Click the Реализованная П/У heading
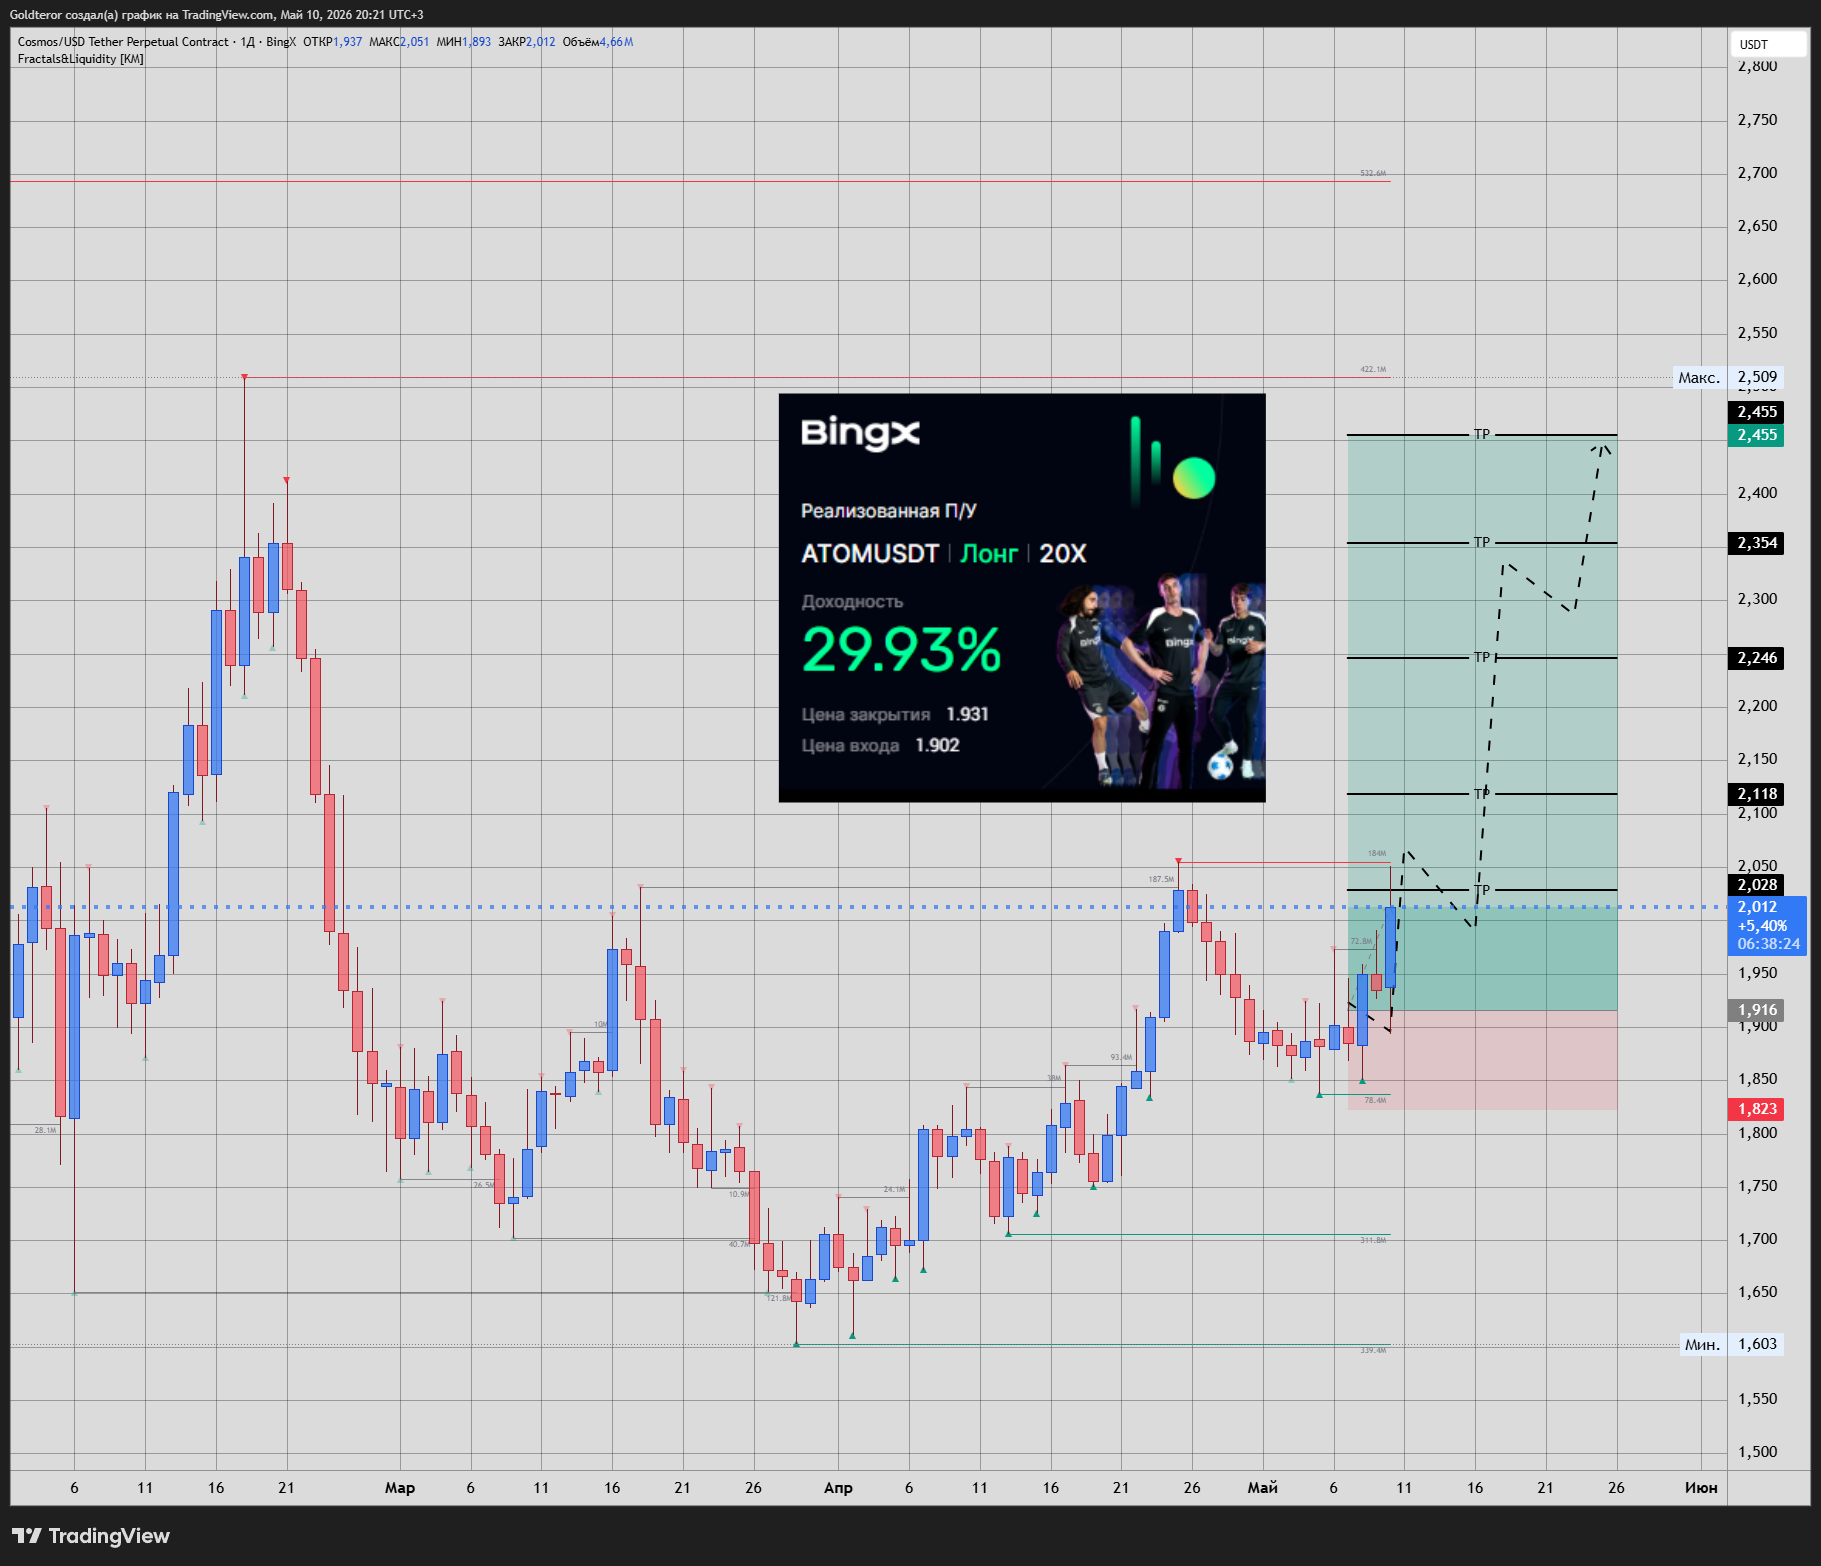 tap(888, 511)
